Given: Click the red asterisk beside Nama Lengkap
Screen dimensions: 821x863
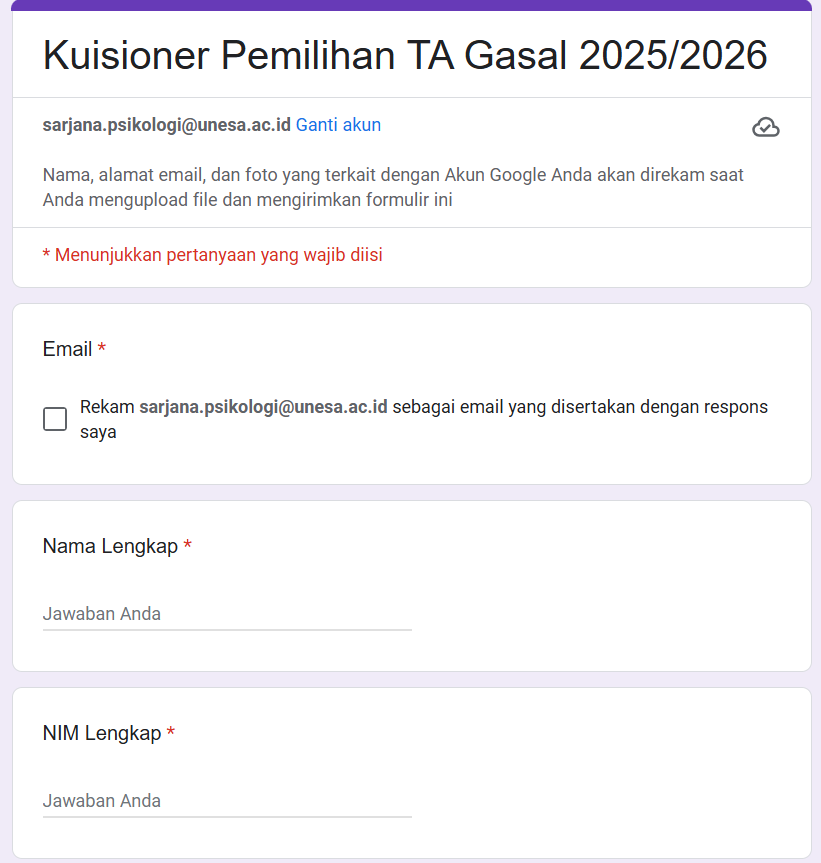Looking at the screenshot, I should pyautogui.click(x=188, y=546).
